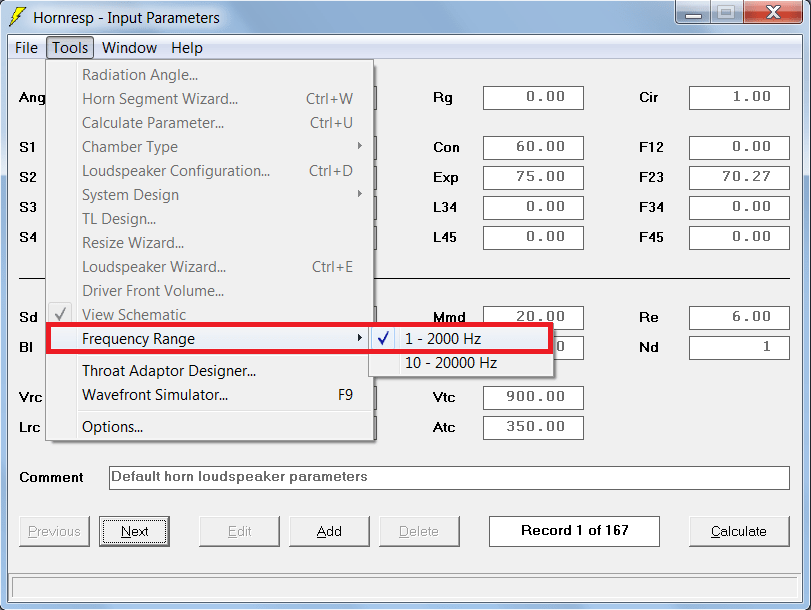Minimize the Hornresp window
This screenshot has height=610, width=811.
(x=694, y=12)
